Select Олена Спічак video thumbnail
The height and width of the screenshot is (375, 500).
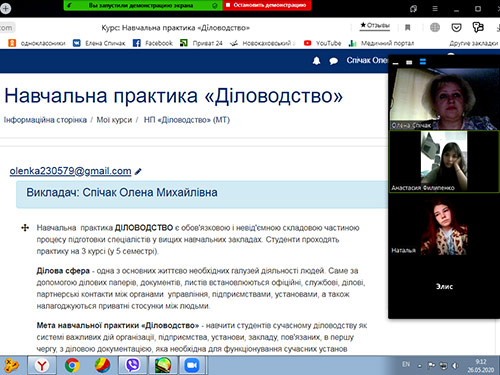444,99
